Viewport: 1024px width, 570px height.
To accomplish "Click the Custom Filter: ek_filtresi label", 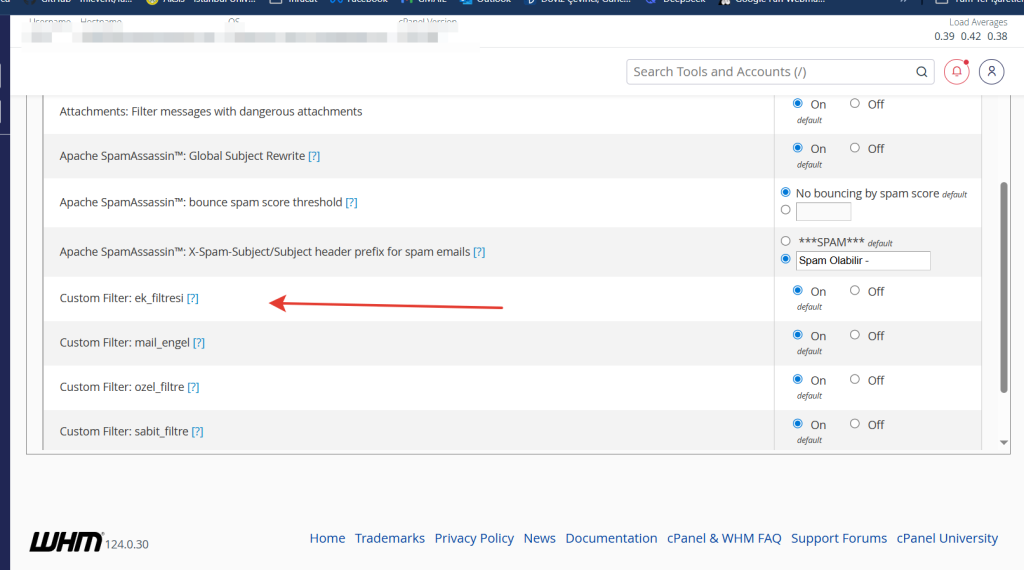I will [x=121, y=298].
